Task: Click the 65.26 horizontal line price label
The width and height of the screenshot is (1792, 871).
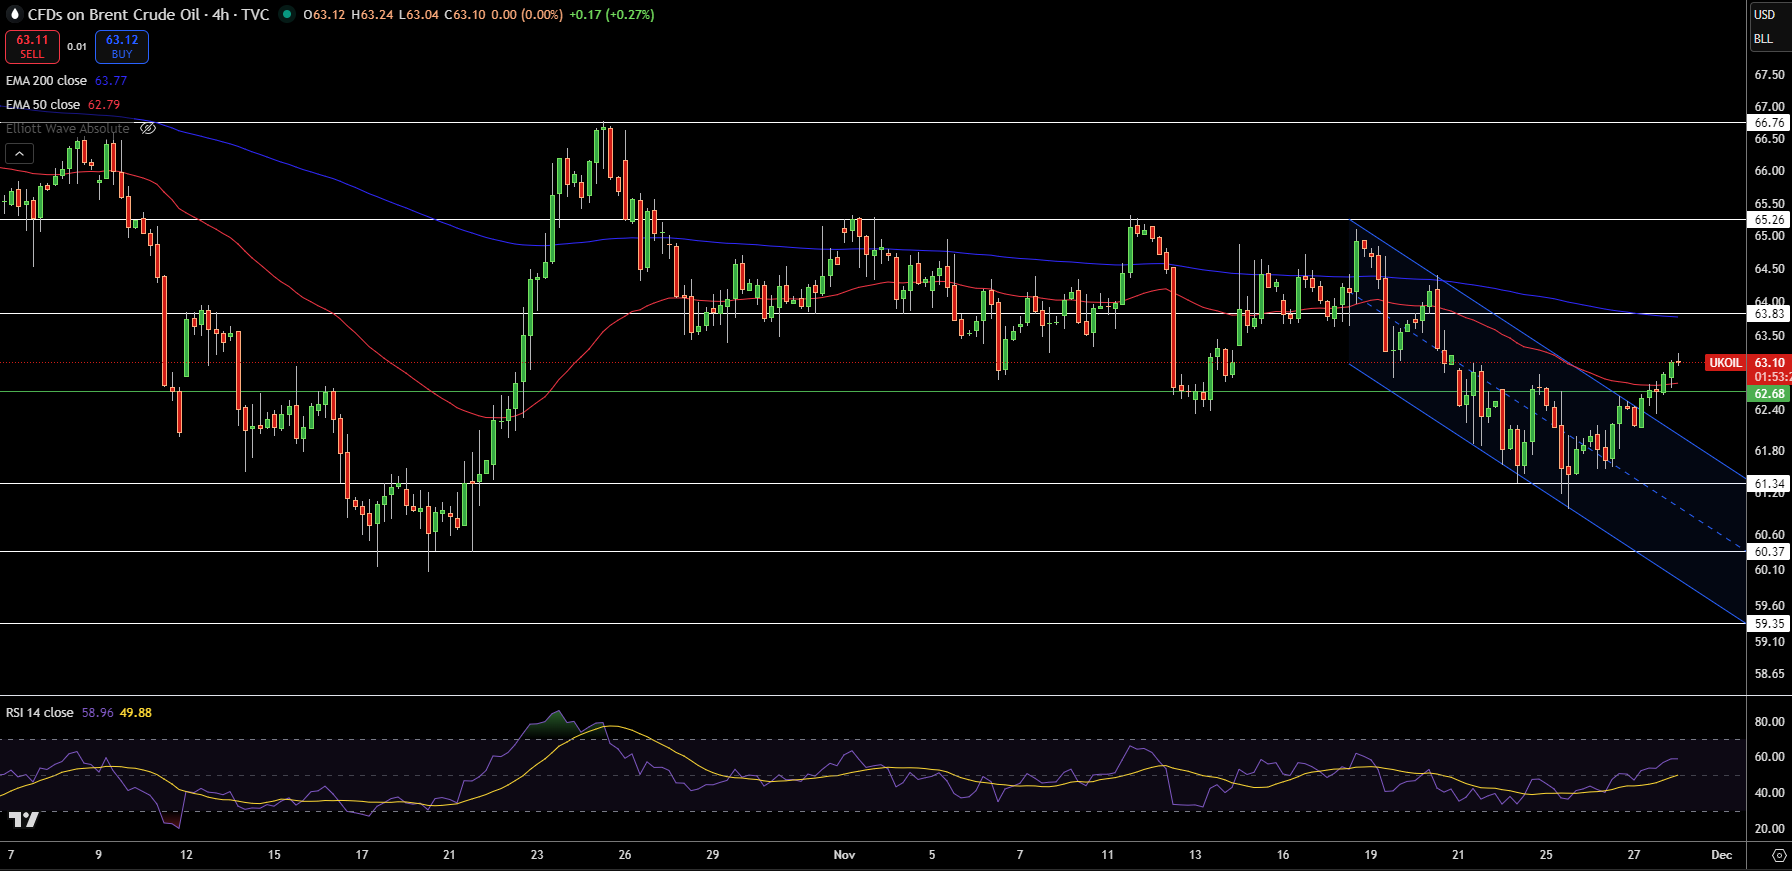Action: 1769,219
